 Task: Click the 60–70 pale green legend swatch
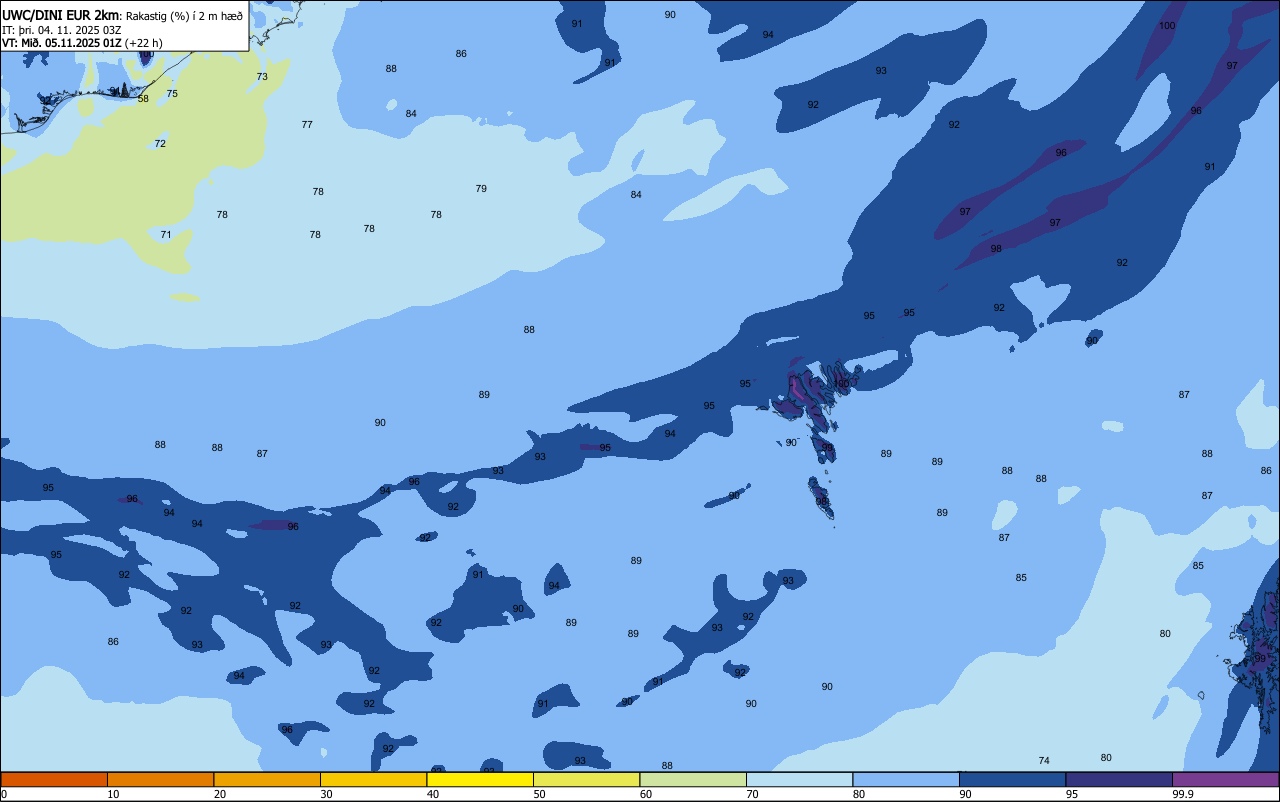pos(693,779)
